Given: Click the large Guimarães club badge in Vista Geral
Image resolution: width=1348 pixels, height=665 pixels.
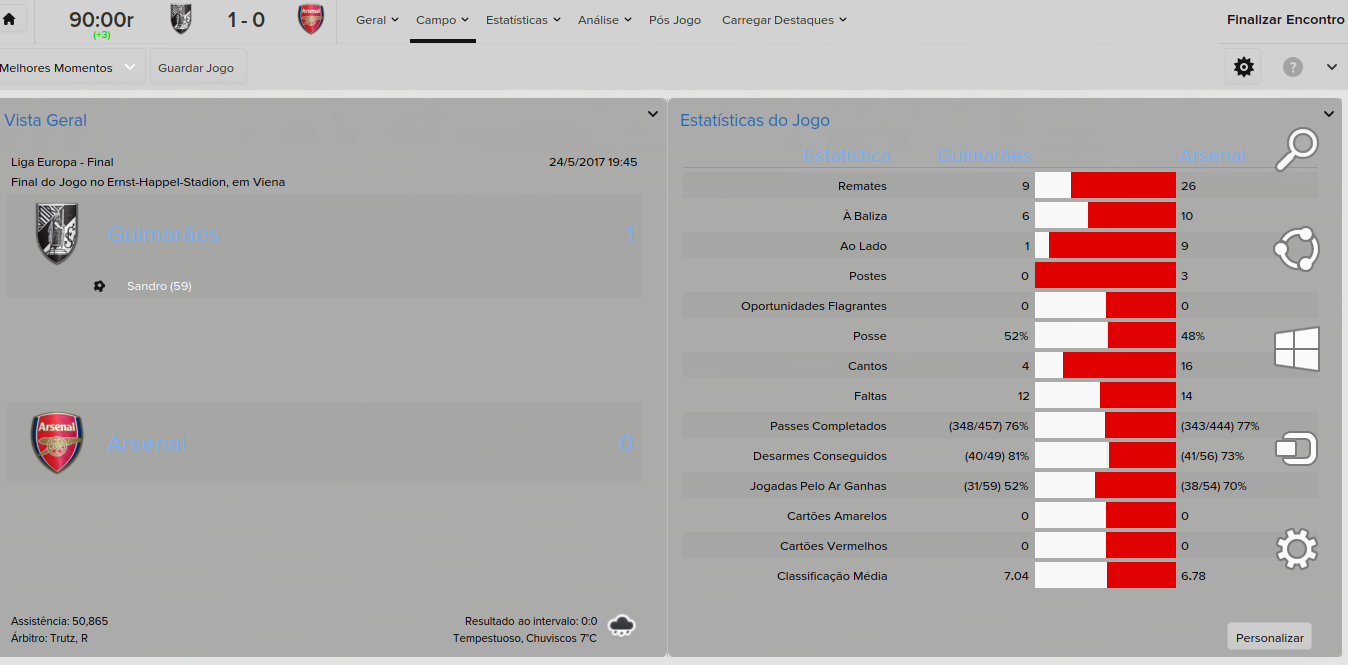Looking at the screenshot, I should 56,234.
